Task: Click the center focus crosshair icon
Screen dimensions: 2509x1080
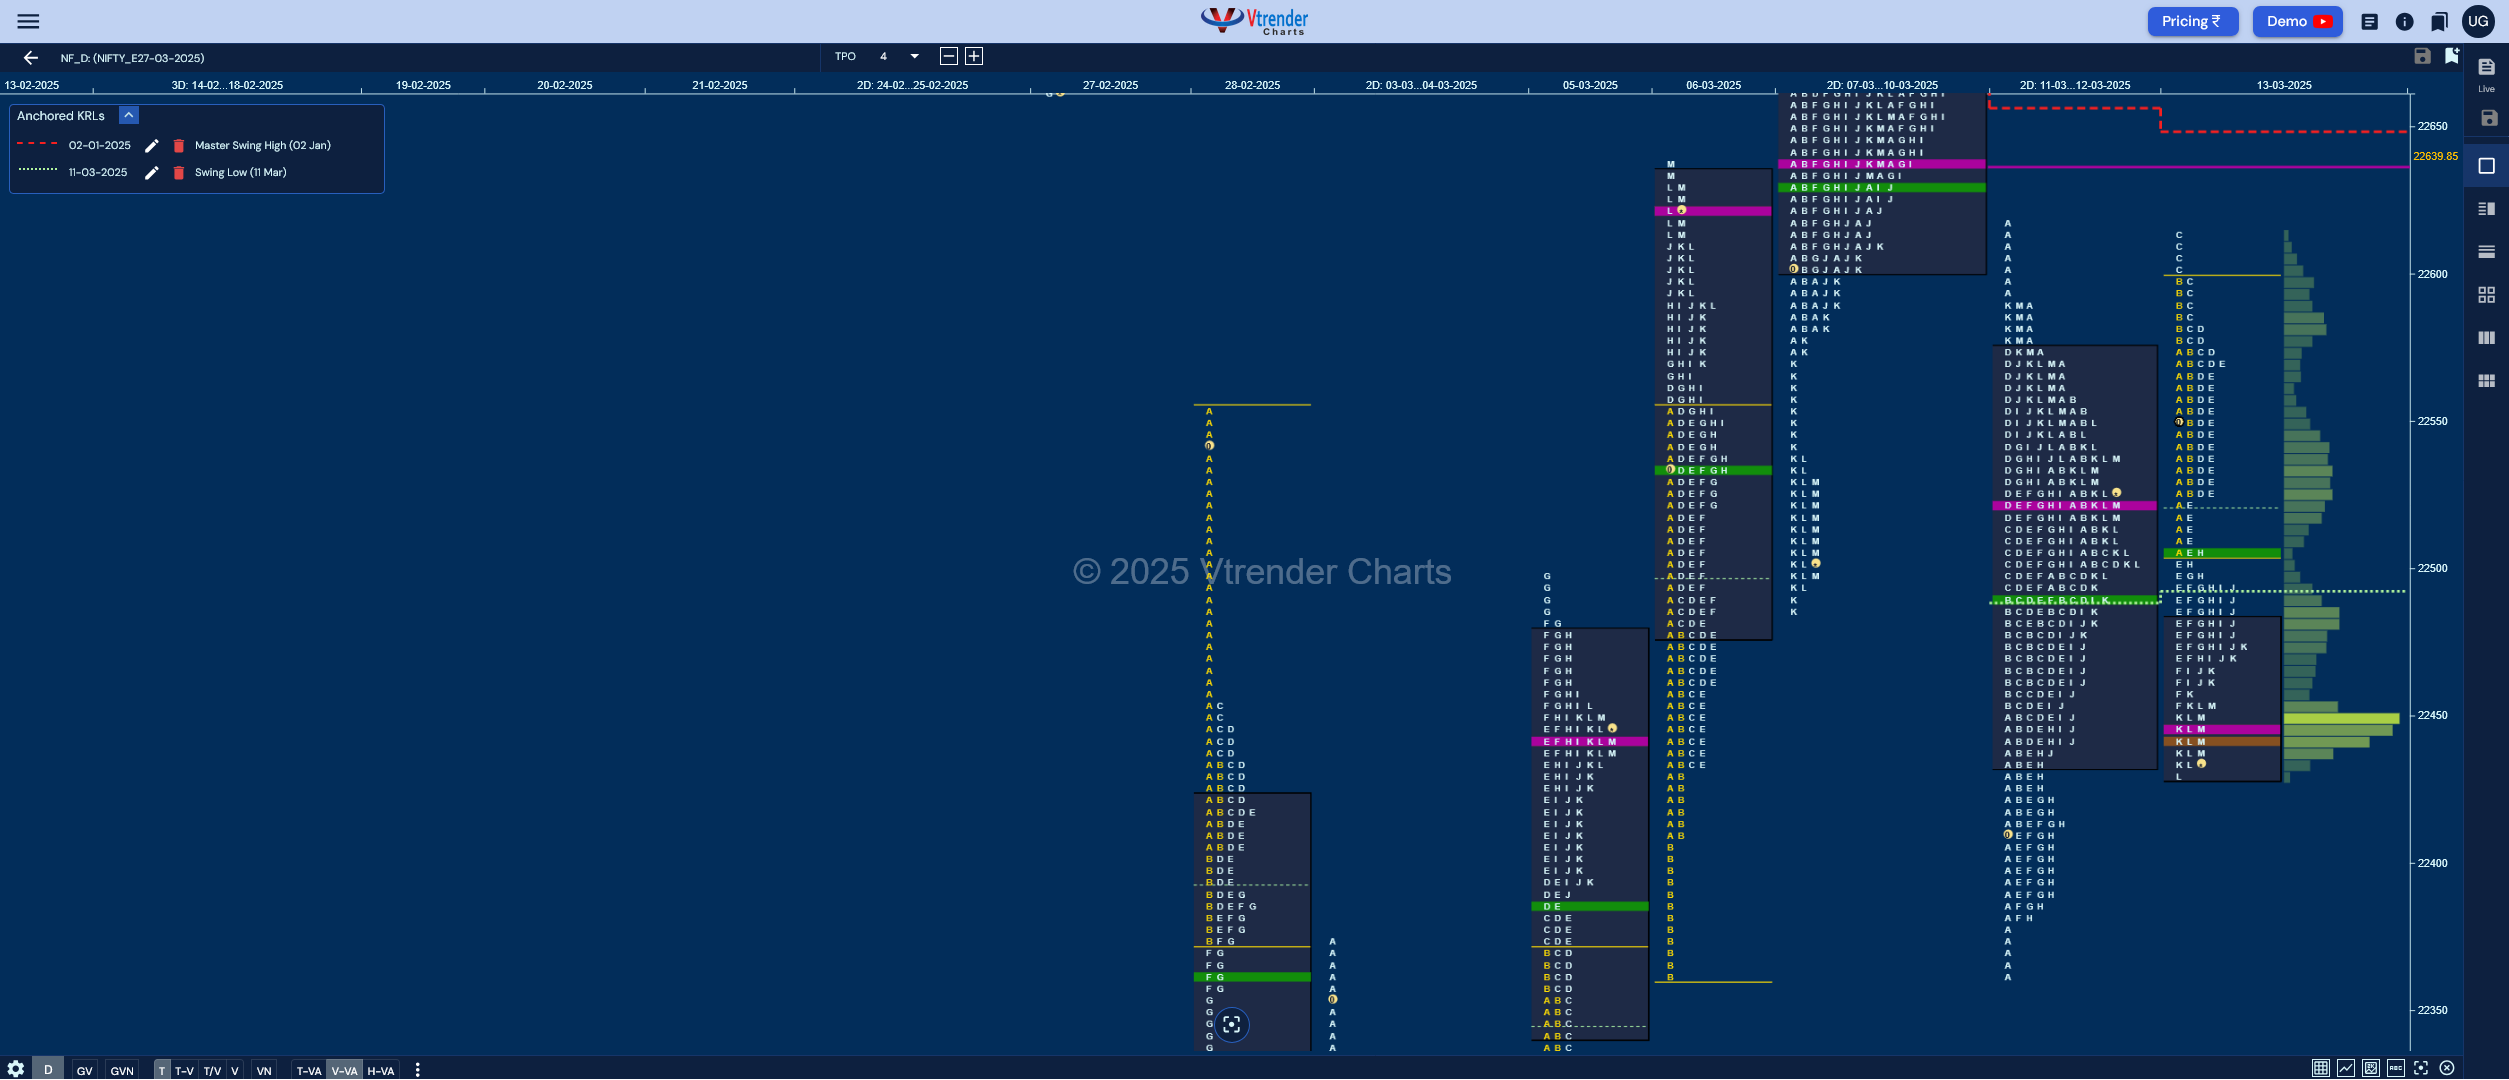Action: (x=1232, y=1024)
